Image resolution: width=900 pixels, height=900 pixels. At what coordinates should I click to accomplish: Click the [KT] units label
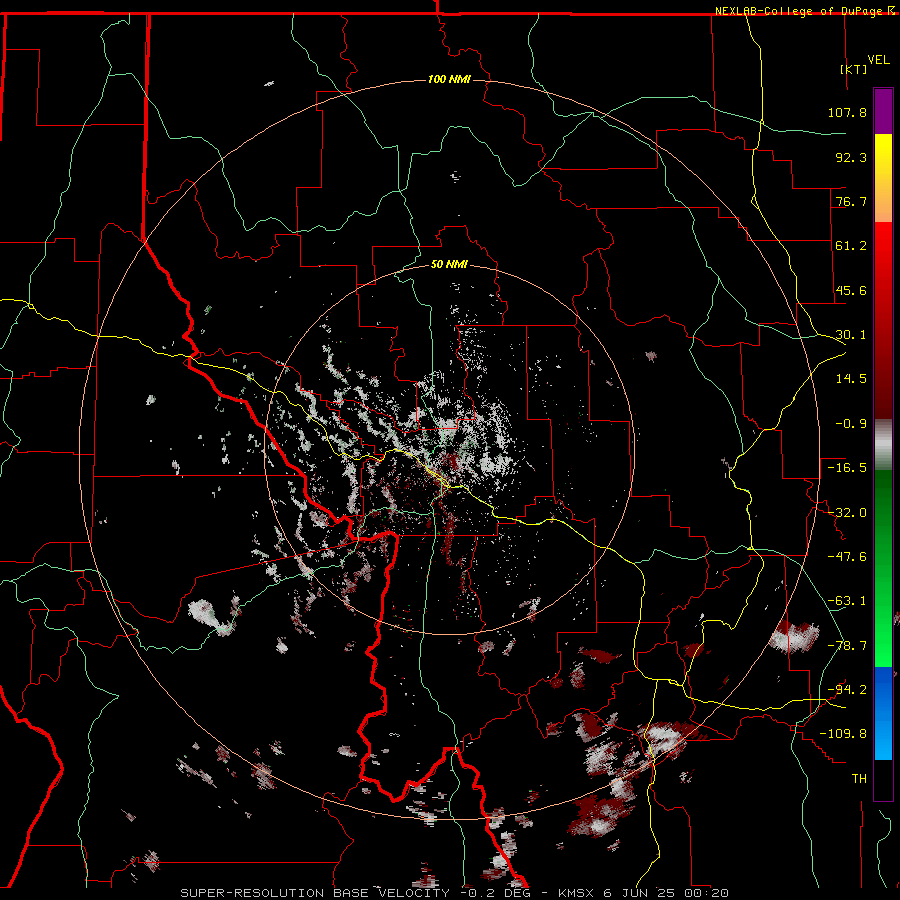854,69
